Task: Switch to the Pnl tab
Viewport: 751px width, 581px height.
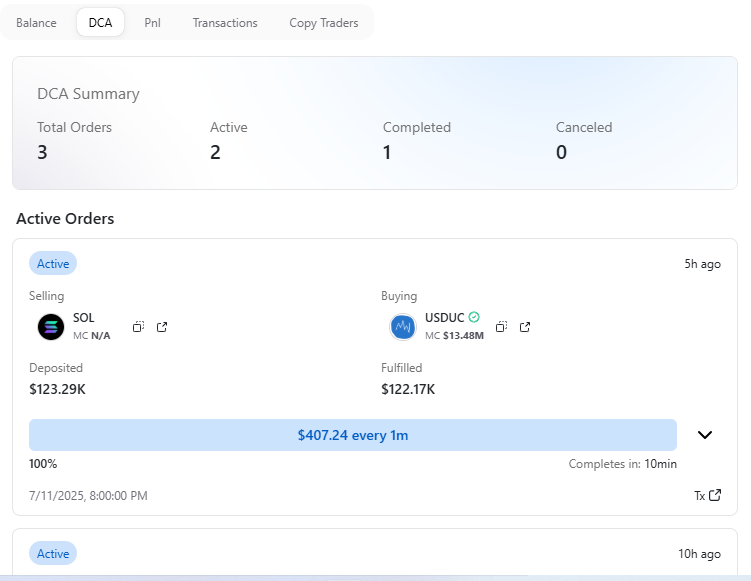Action: (x=152, y=23)
